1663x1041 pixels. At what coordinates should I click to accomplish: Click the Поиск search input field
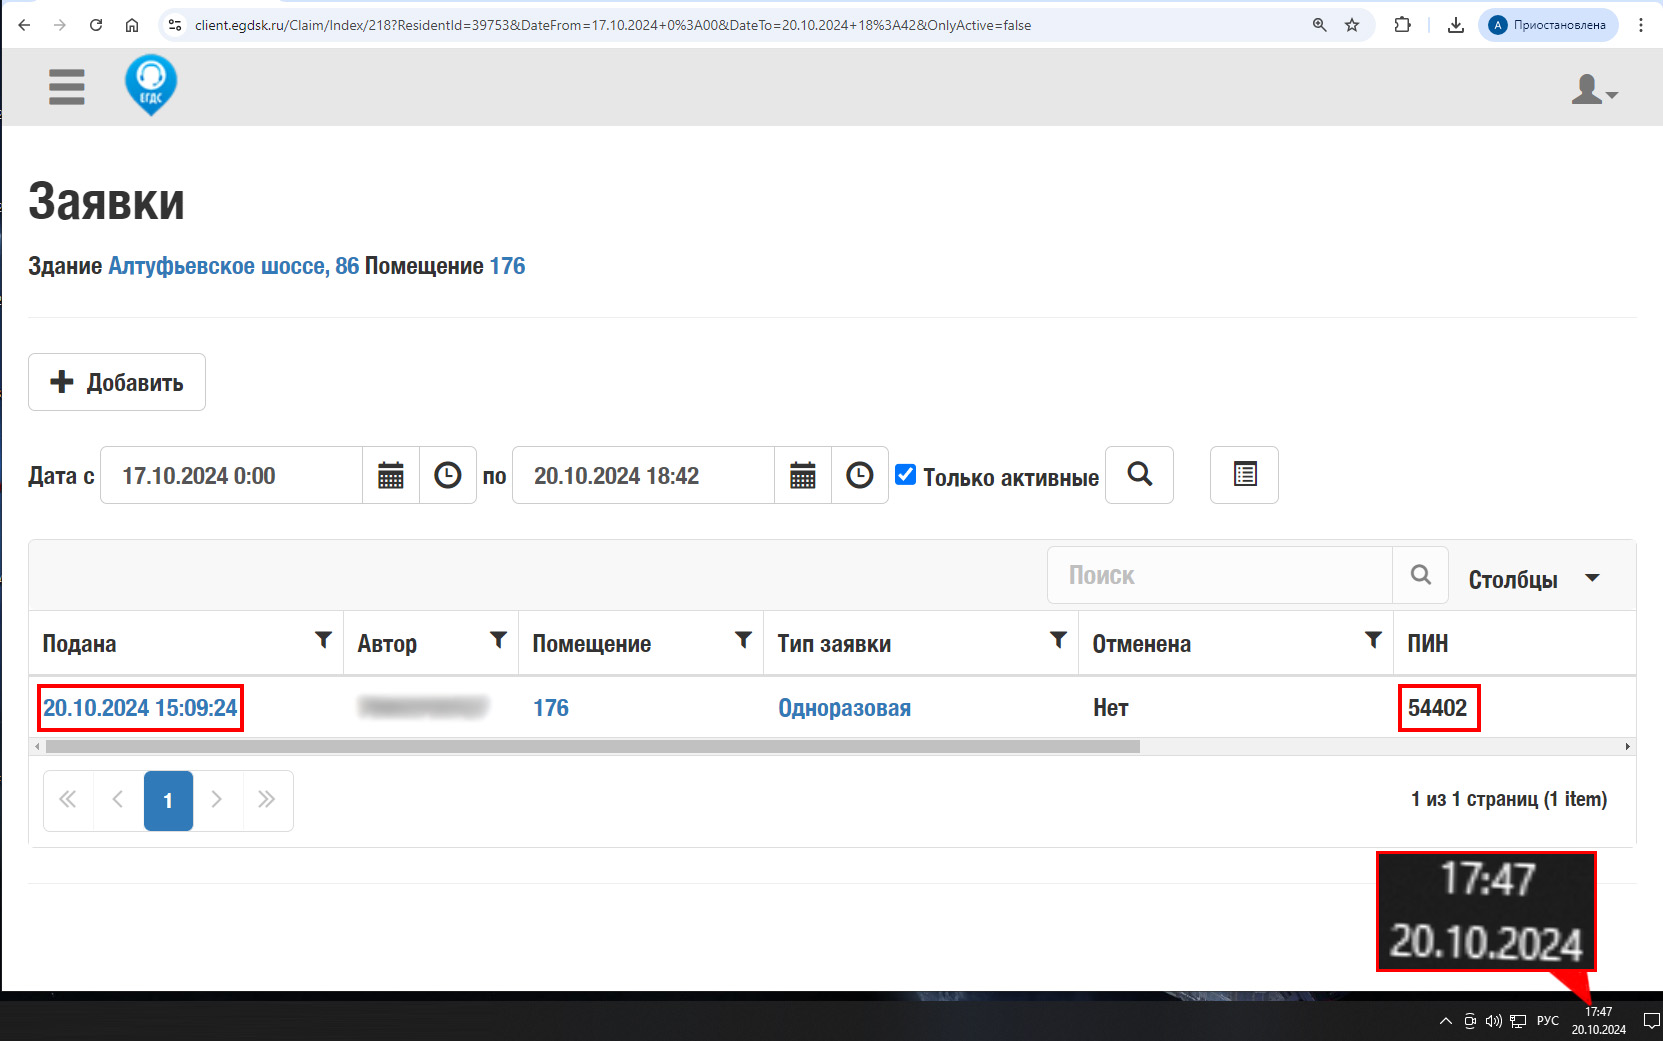(1220, 575)
